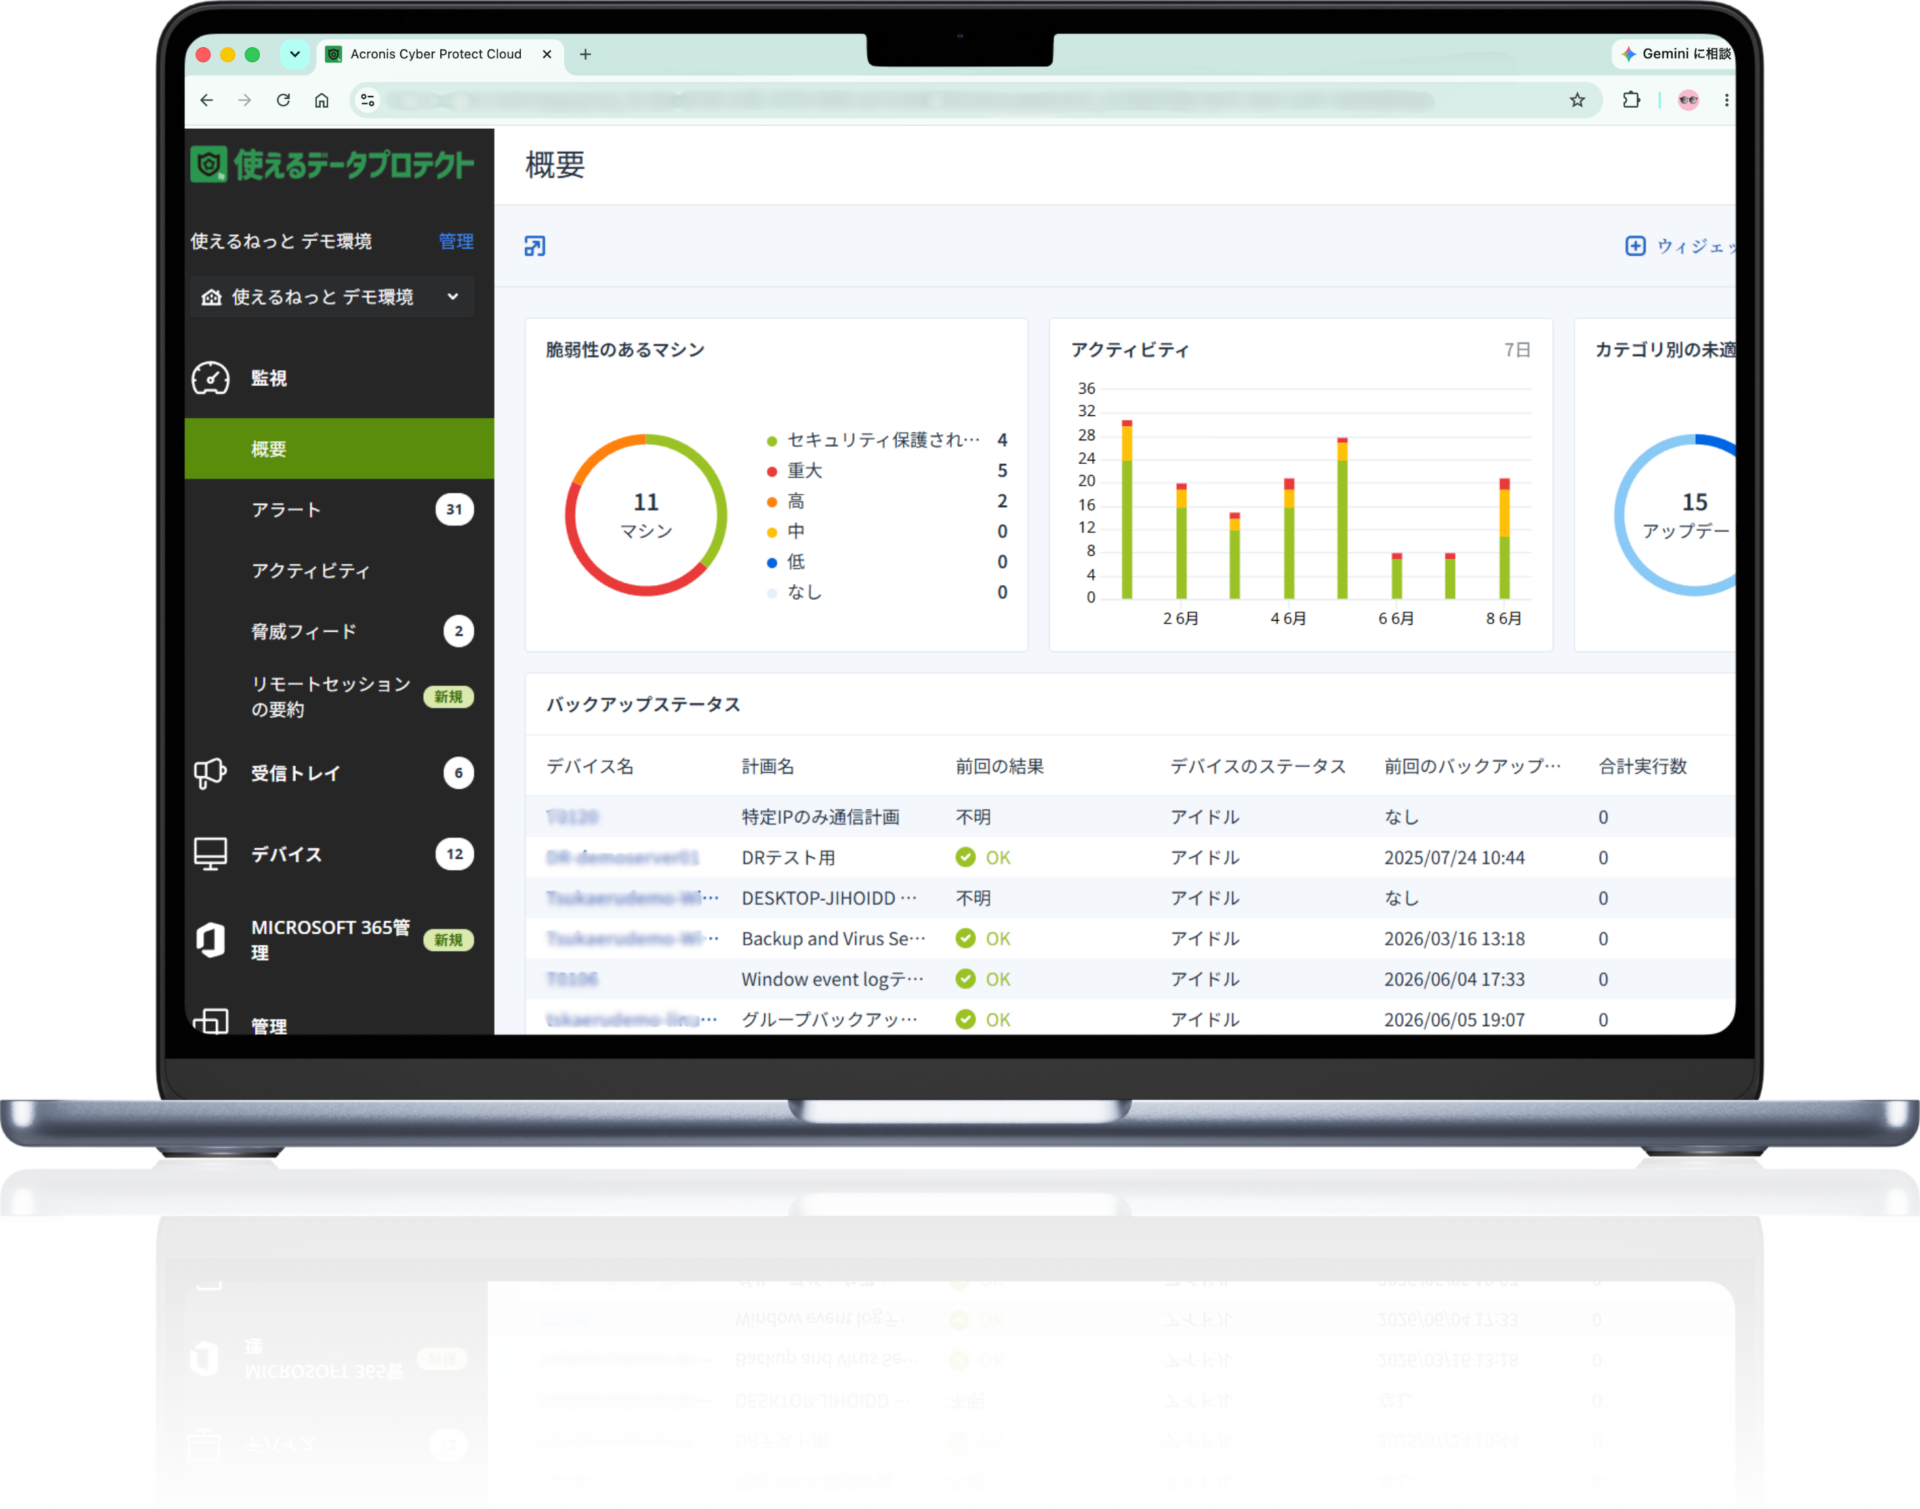1920x1509 pixels.
Task: Click the 中 legend entry
Action: [886, 532]
